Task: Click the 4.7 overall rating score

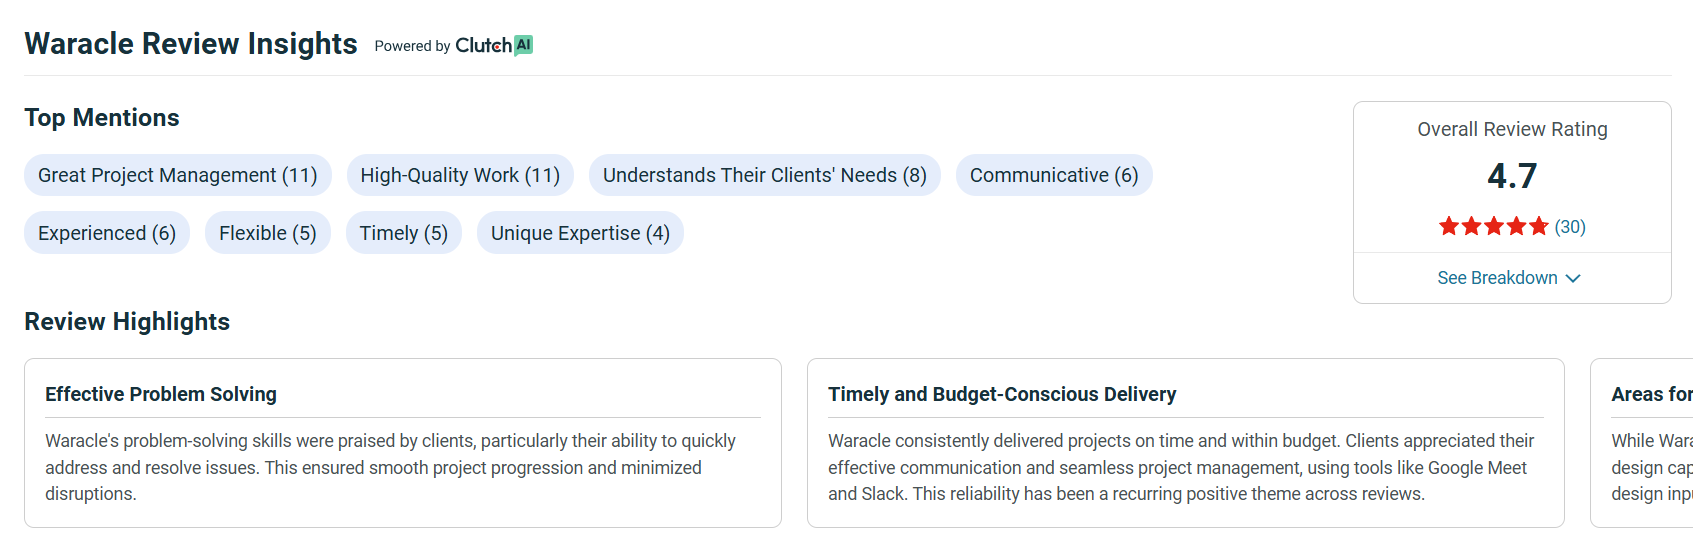Action: 1512,176
